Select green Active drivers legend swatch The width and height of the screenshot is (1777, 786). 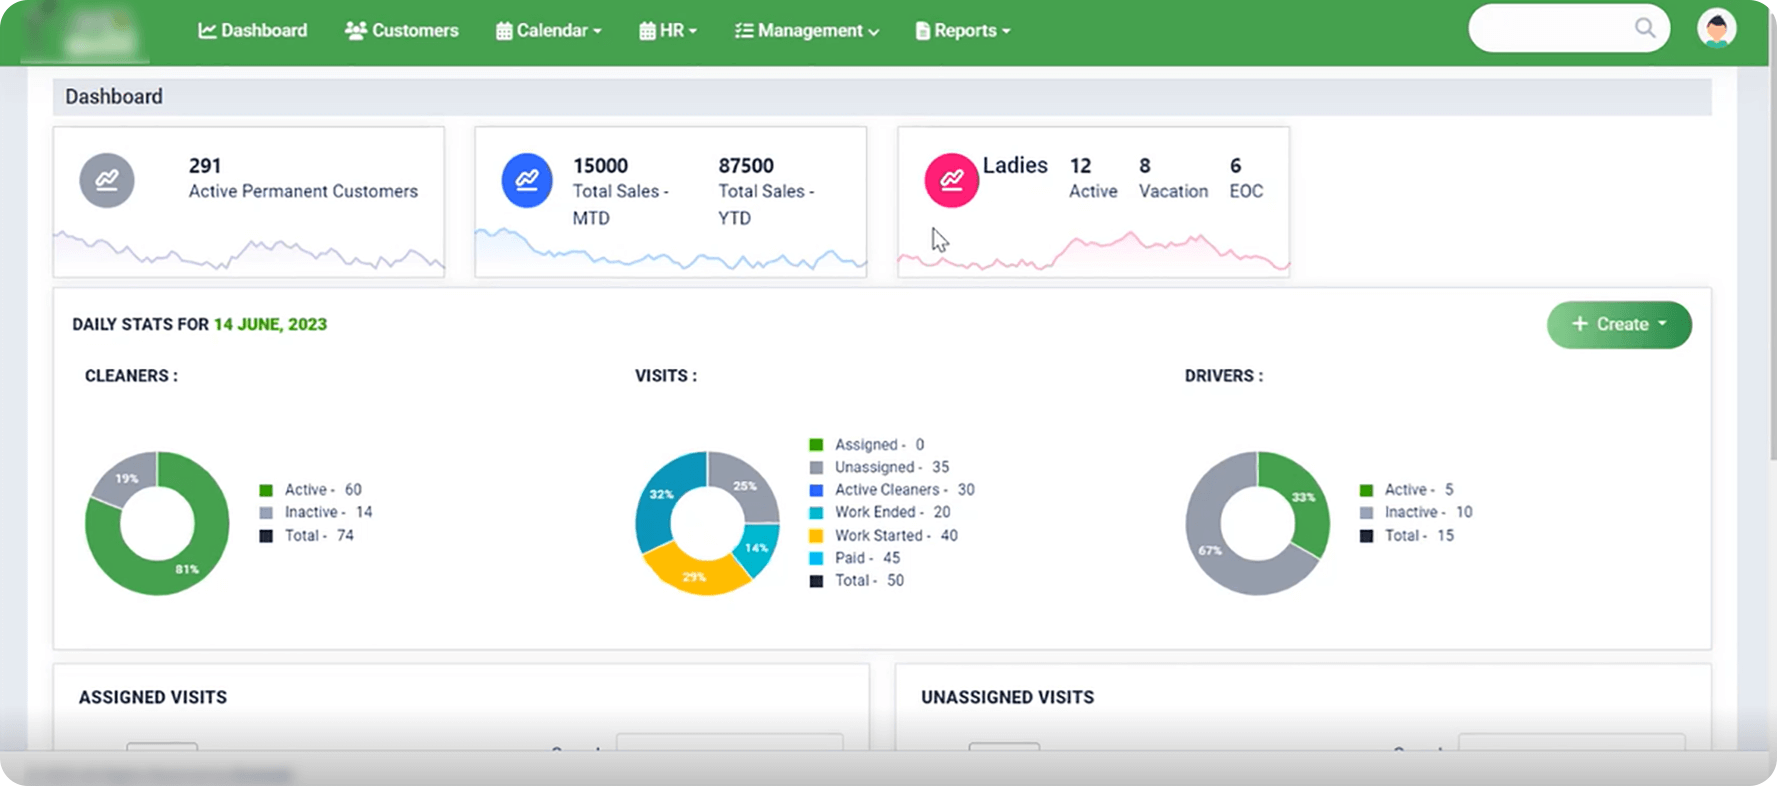click(1366, 490)
